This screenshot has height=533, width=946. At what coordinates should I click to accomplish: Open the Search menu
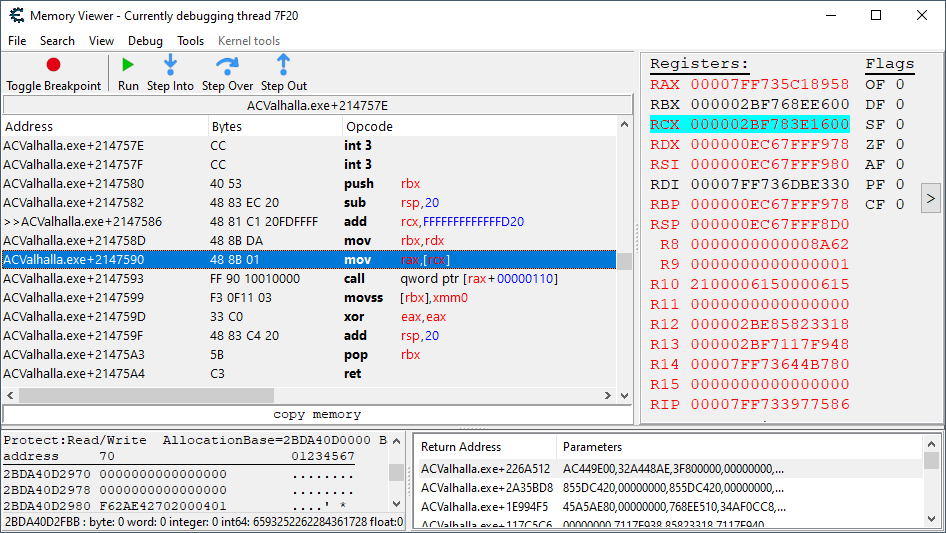tap(57, 41)
